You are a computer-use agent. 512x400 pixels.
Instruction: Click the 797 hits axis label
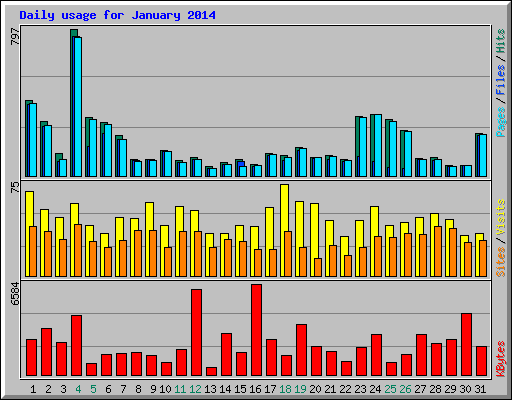click(15, 37)
